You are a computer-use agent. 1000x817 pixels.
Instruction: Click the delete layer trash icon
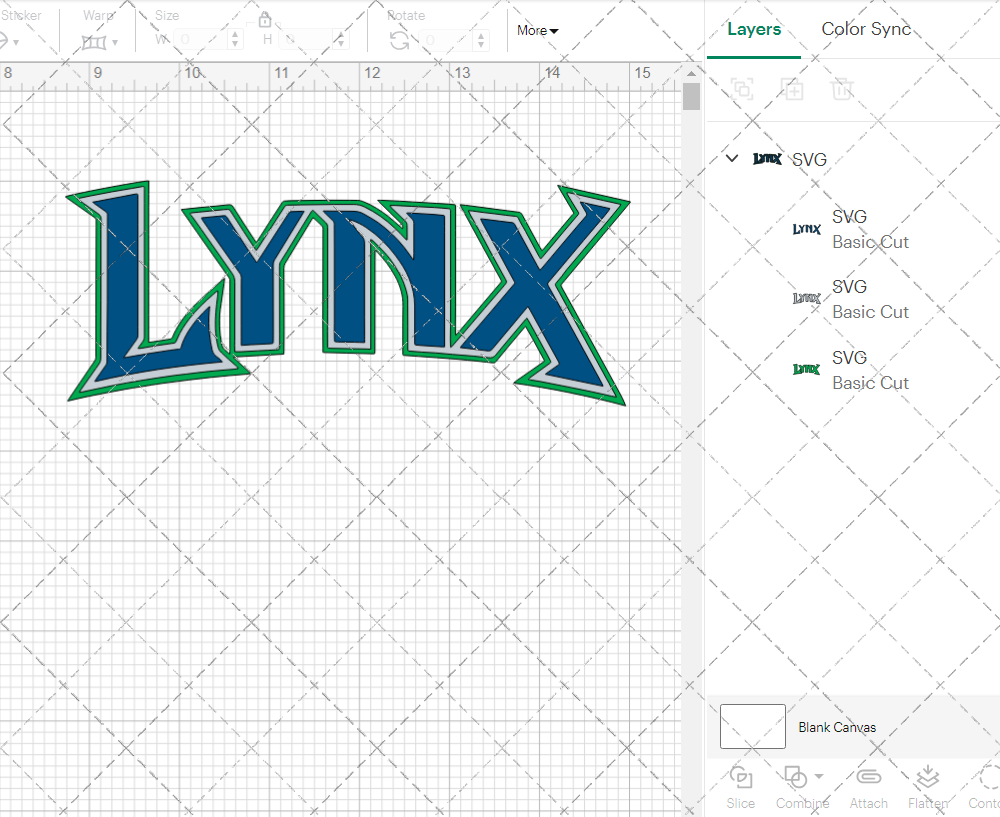coord(843,89)
